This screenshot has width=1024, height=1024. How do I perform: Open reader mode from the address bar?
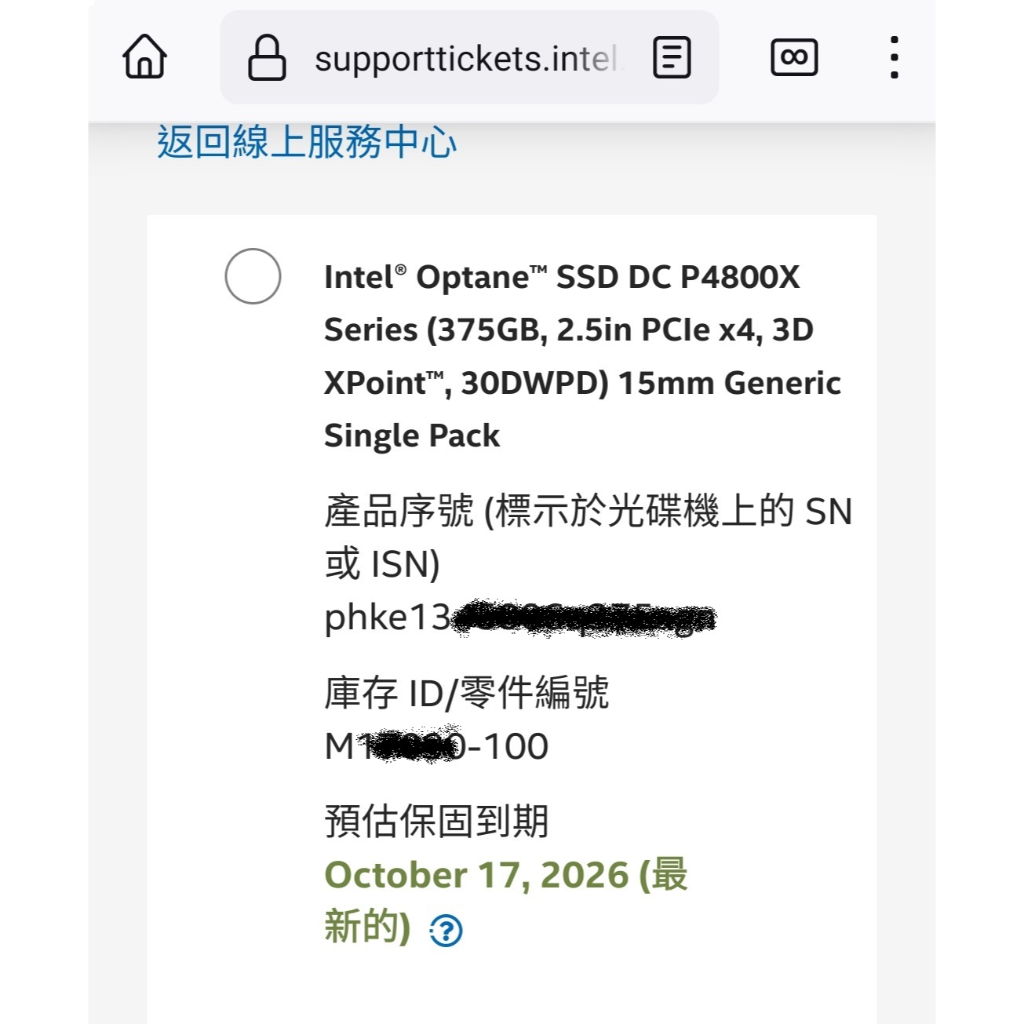pos(671,57)
